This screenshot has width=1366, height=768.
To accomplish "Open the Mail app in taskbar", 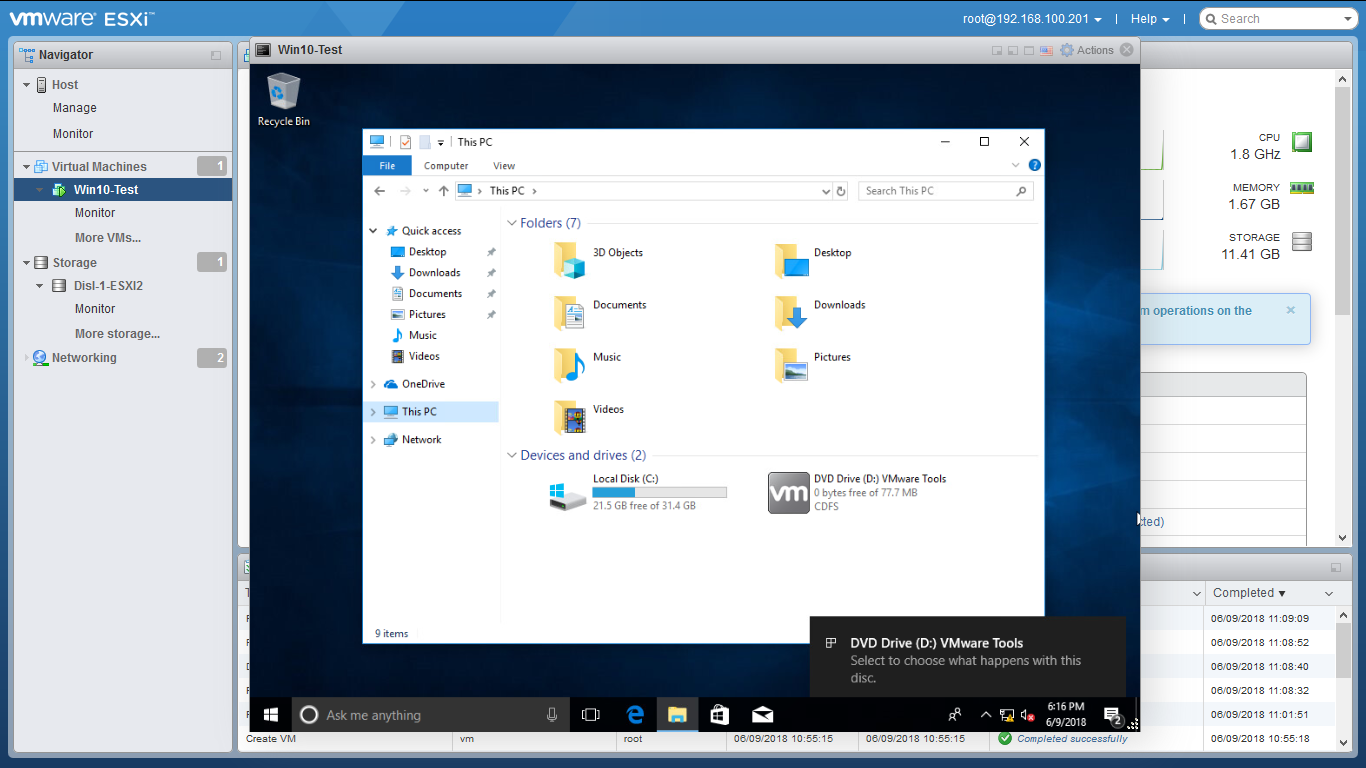I will (x=762, y=714).
